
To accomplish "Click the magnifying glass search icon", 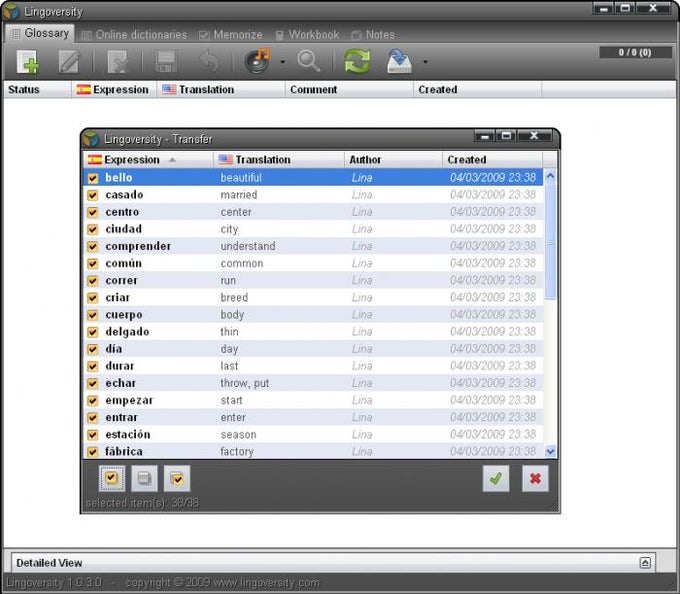I will point(309,61).
